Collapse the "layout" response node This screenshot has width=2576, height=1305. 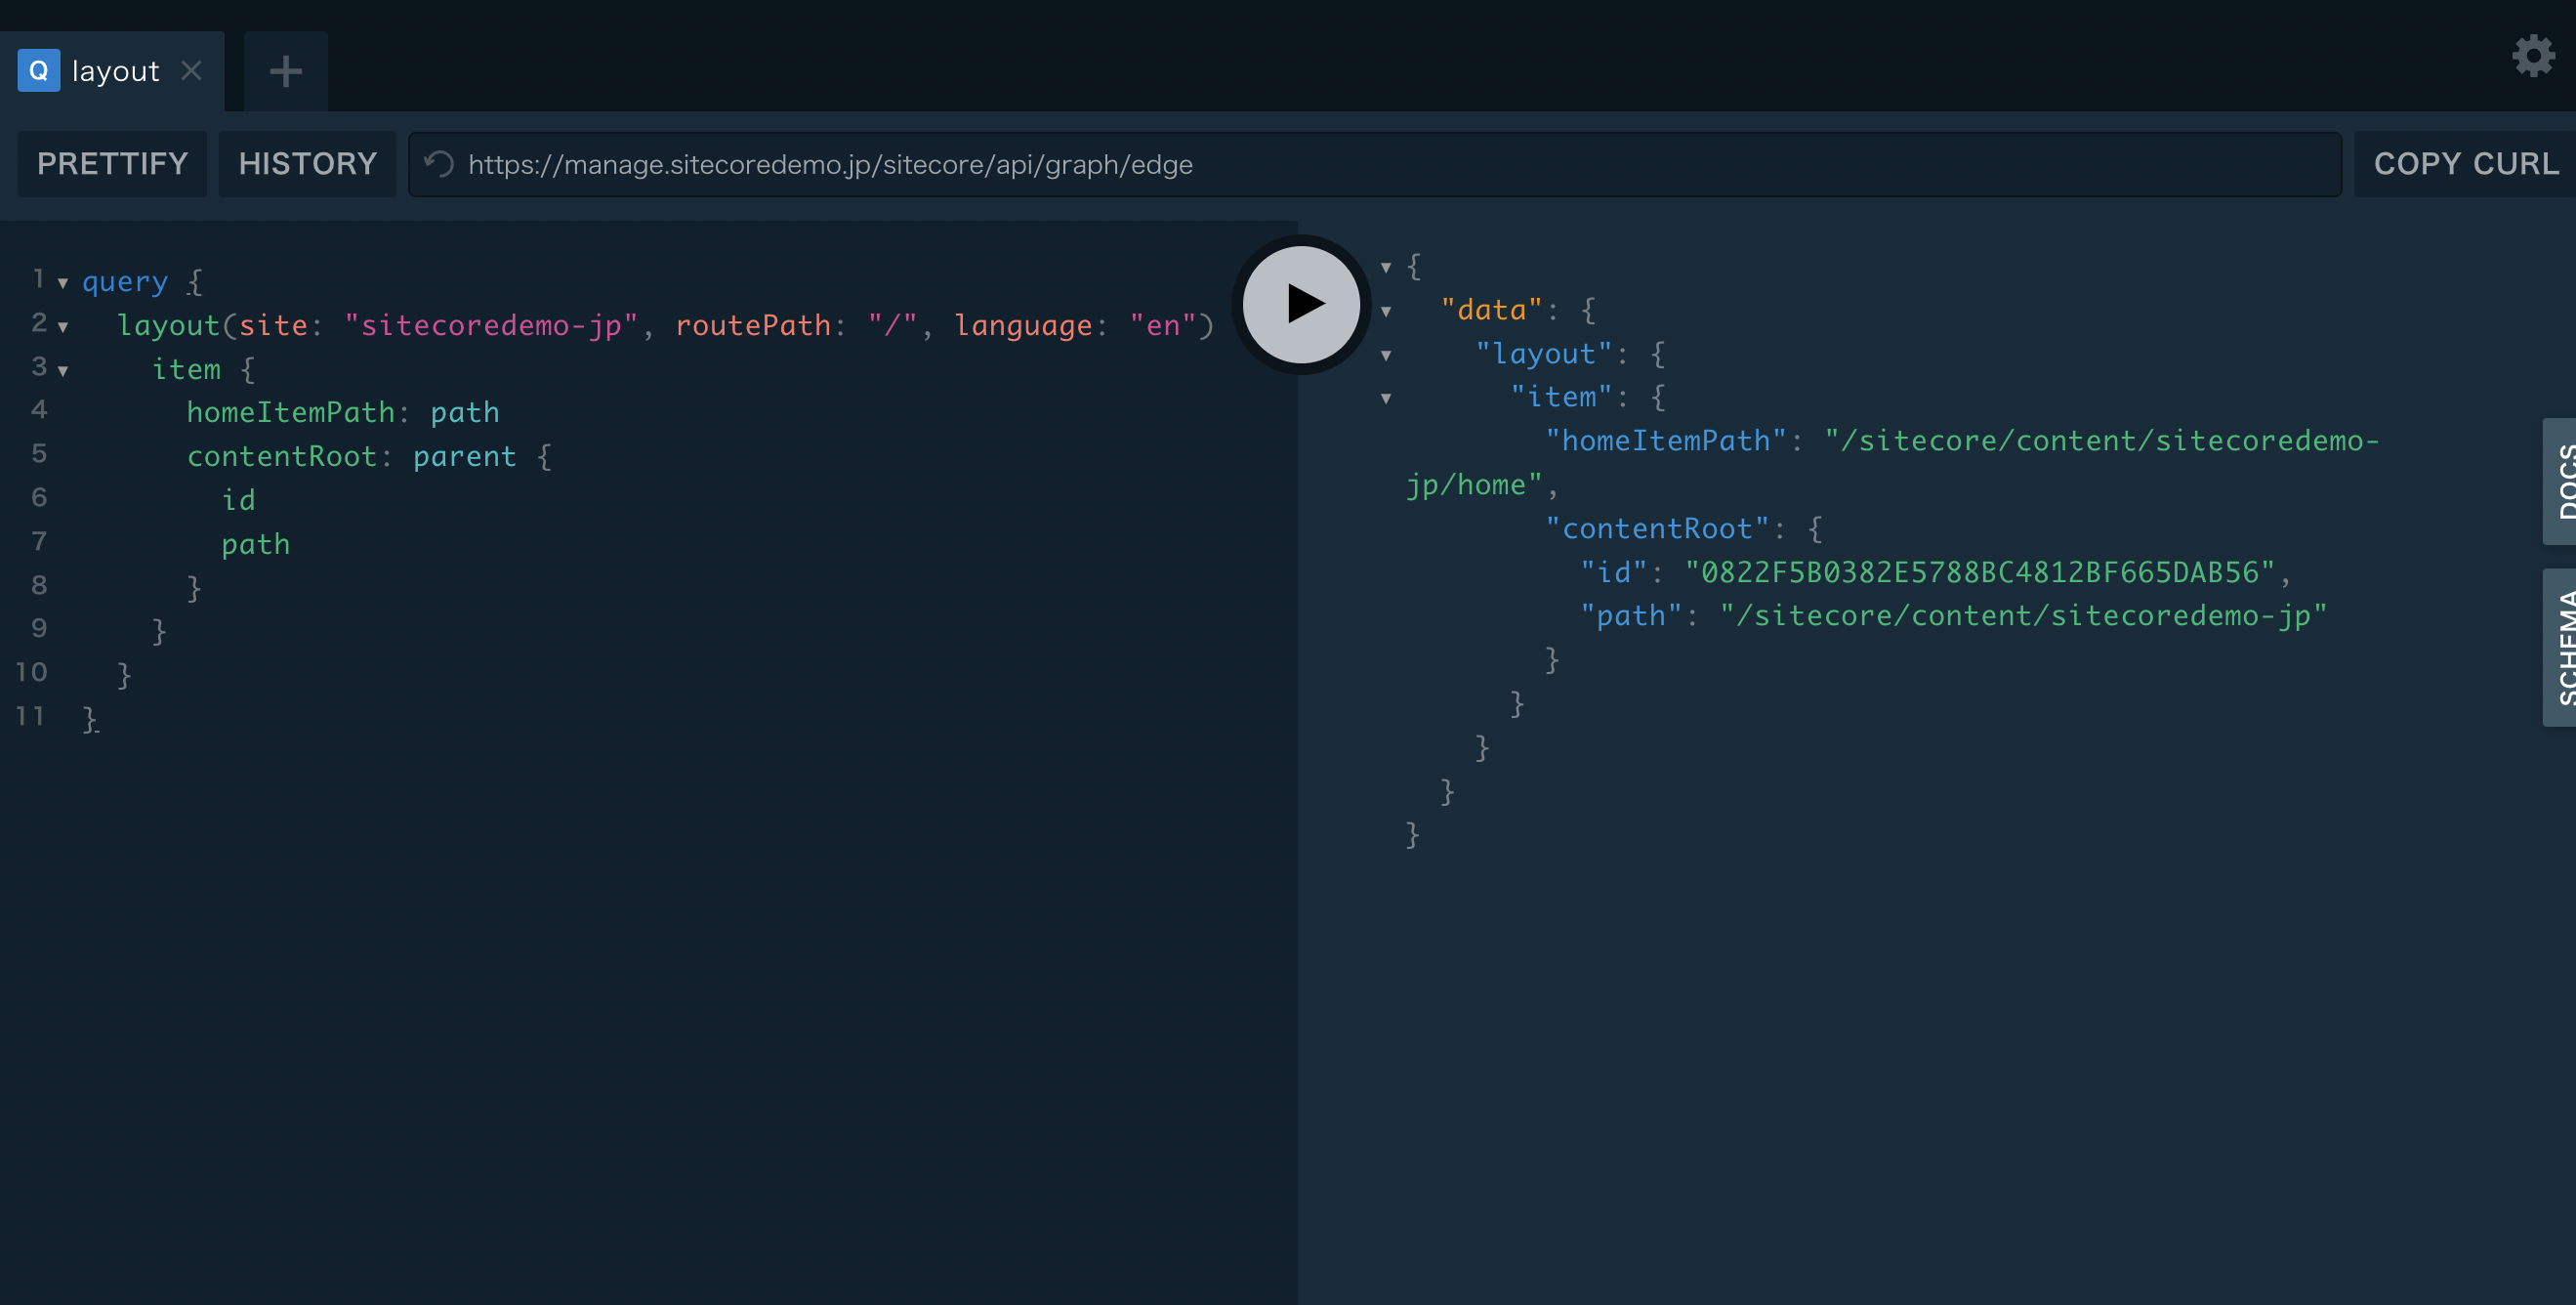(x=1386, y=355)
